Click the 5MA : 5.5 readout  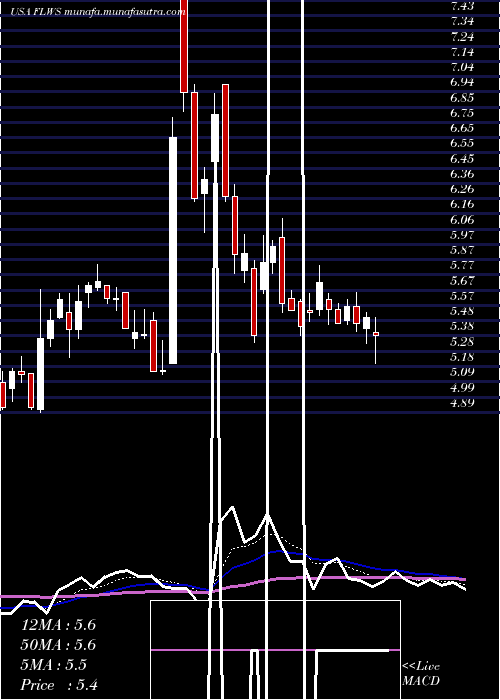coord(54,665)
